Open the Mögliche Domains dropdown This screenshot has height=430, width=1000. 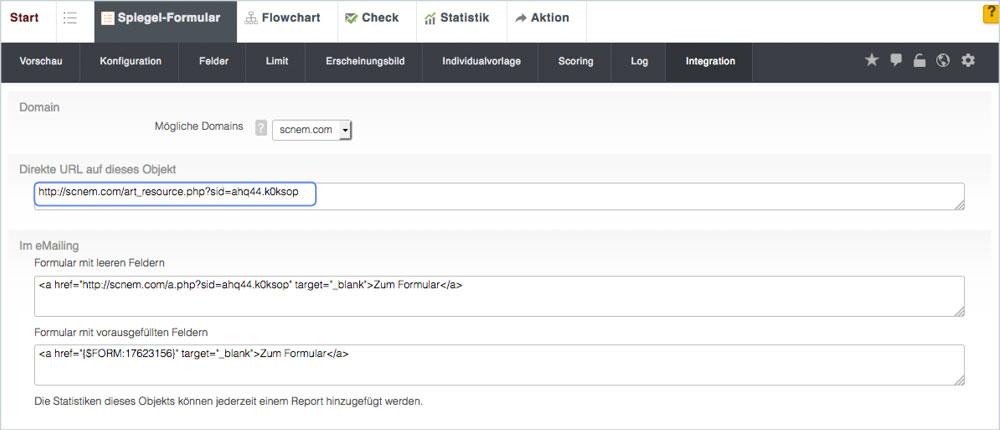[x=312, y=129]
